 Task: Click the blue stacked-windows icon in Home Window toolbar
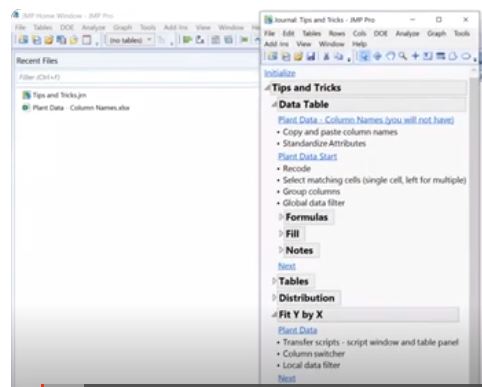pyautogui.click(x=61, y=40)
